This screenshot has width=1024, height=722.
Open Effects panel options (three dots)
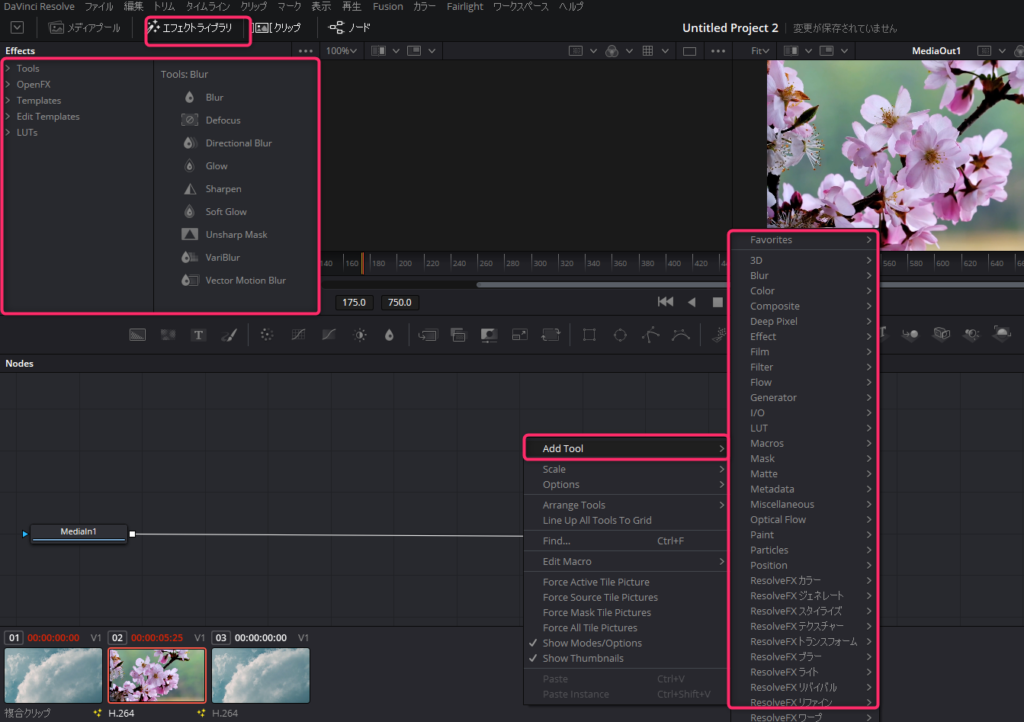(305, 51)
